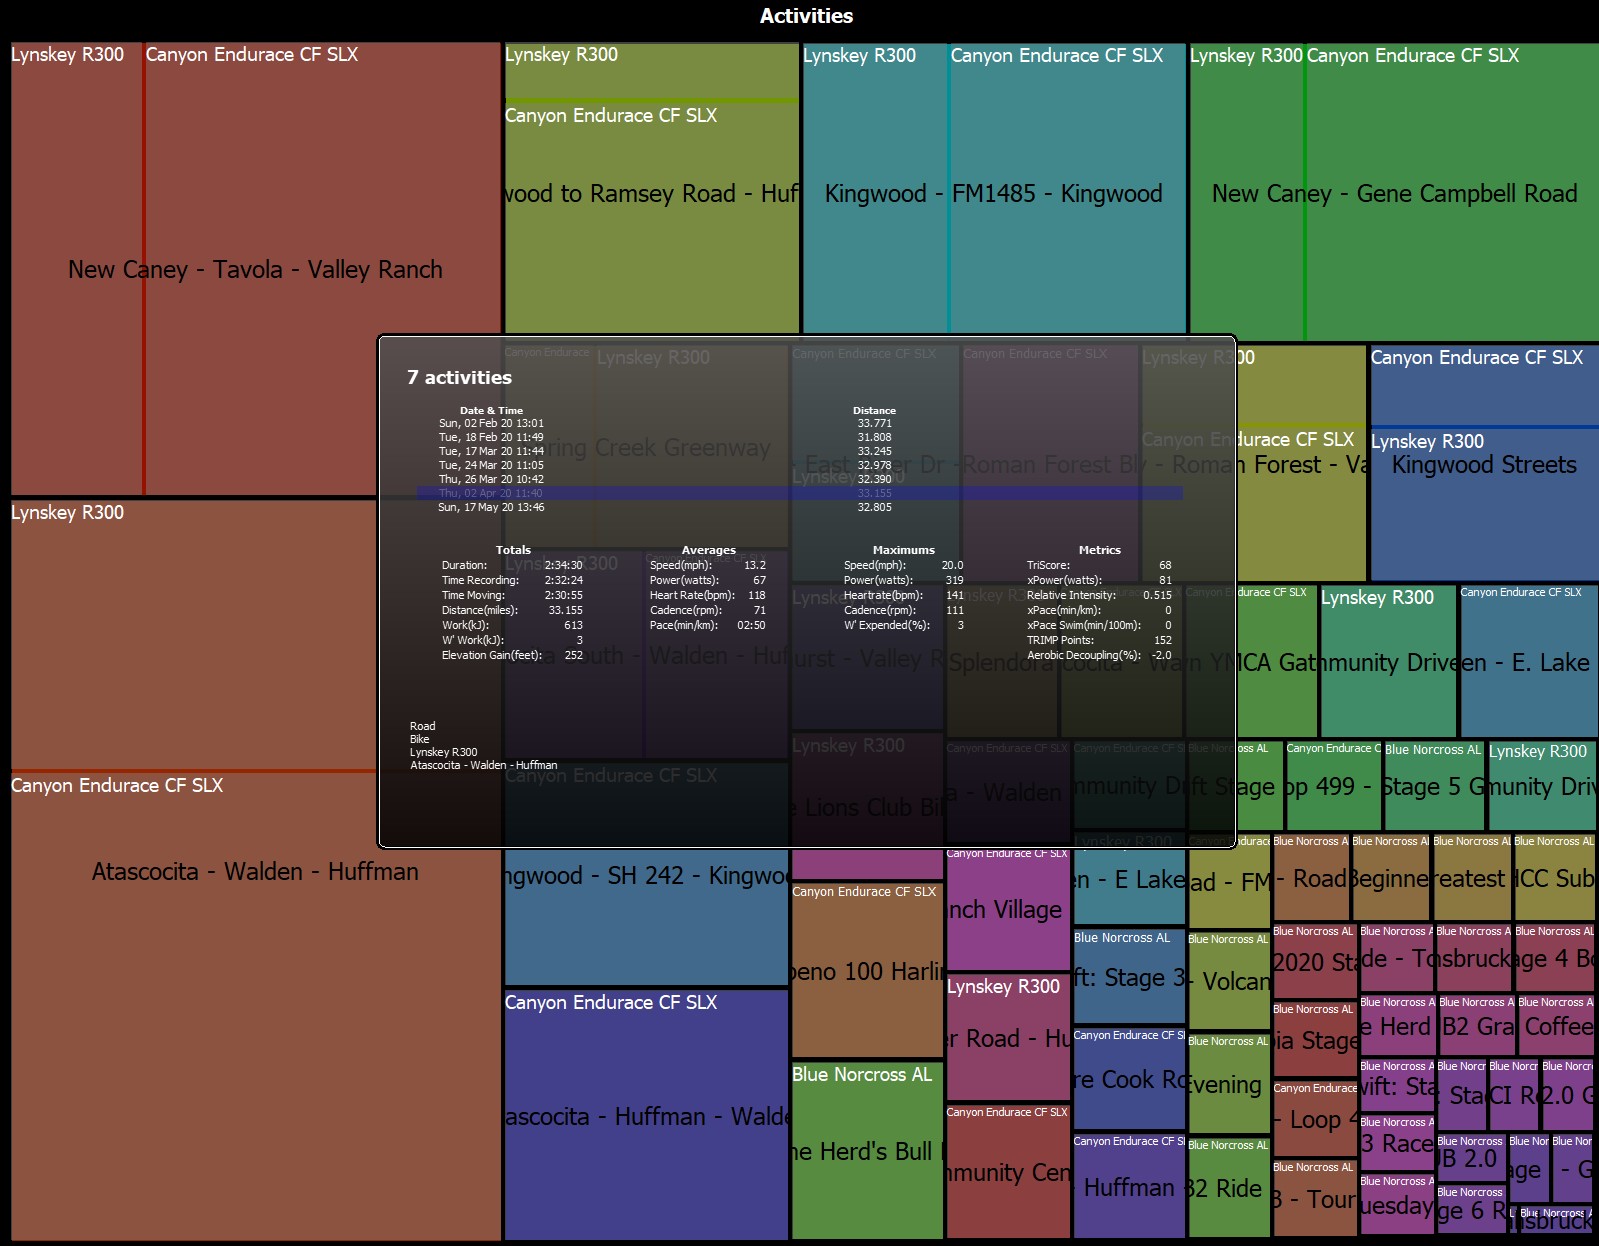Image resolution: width=1599 pixels, height=1246 pixels.
Task: Click the Evening green Blue Norcross tile
Action: [1229, 1084]
